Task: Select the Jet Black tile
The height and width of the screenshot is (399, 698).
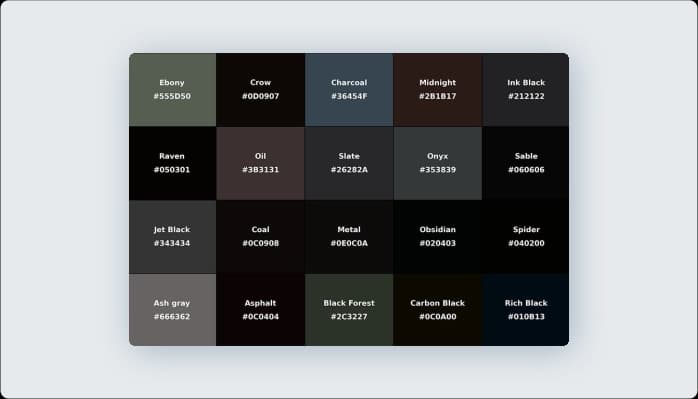Action: (x=173, y=236)
